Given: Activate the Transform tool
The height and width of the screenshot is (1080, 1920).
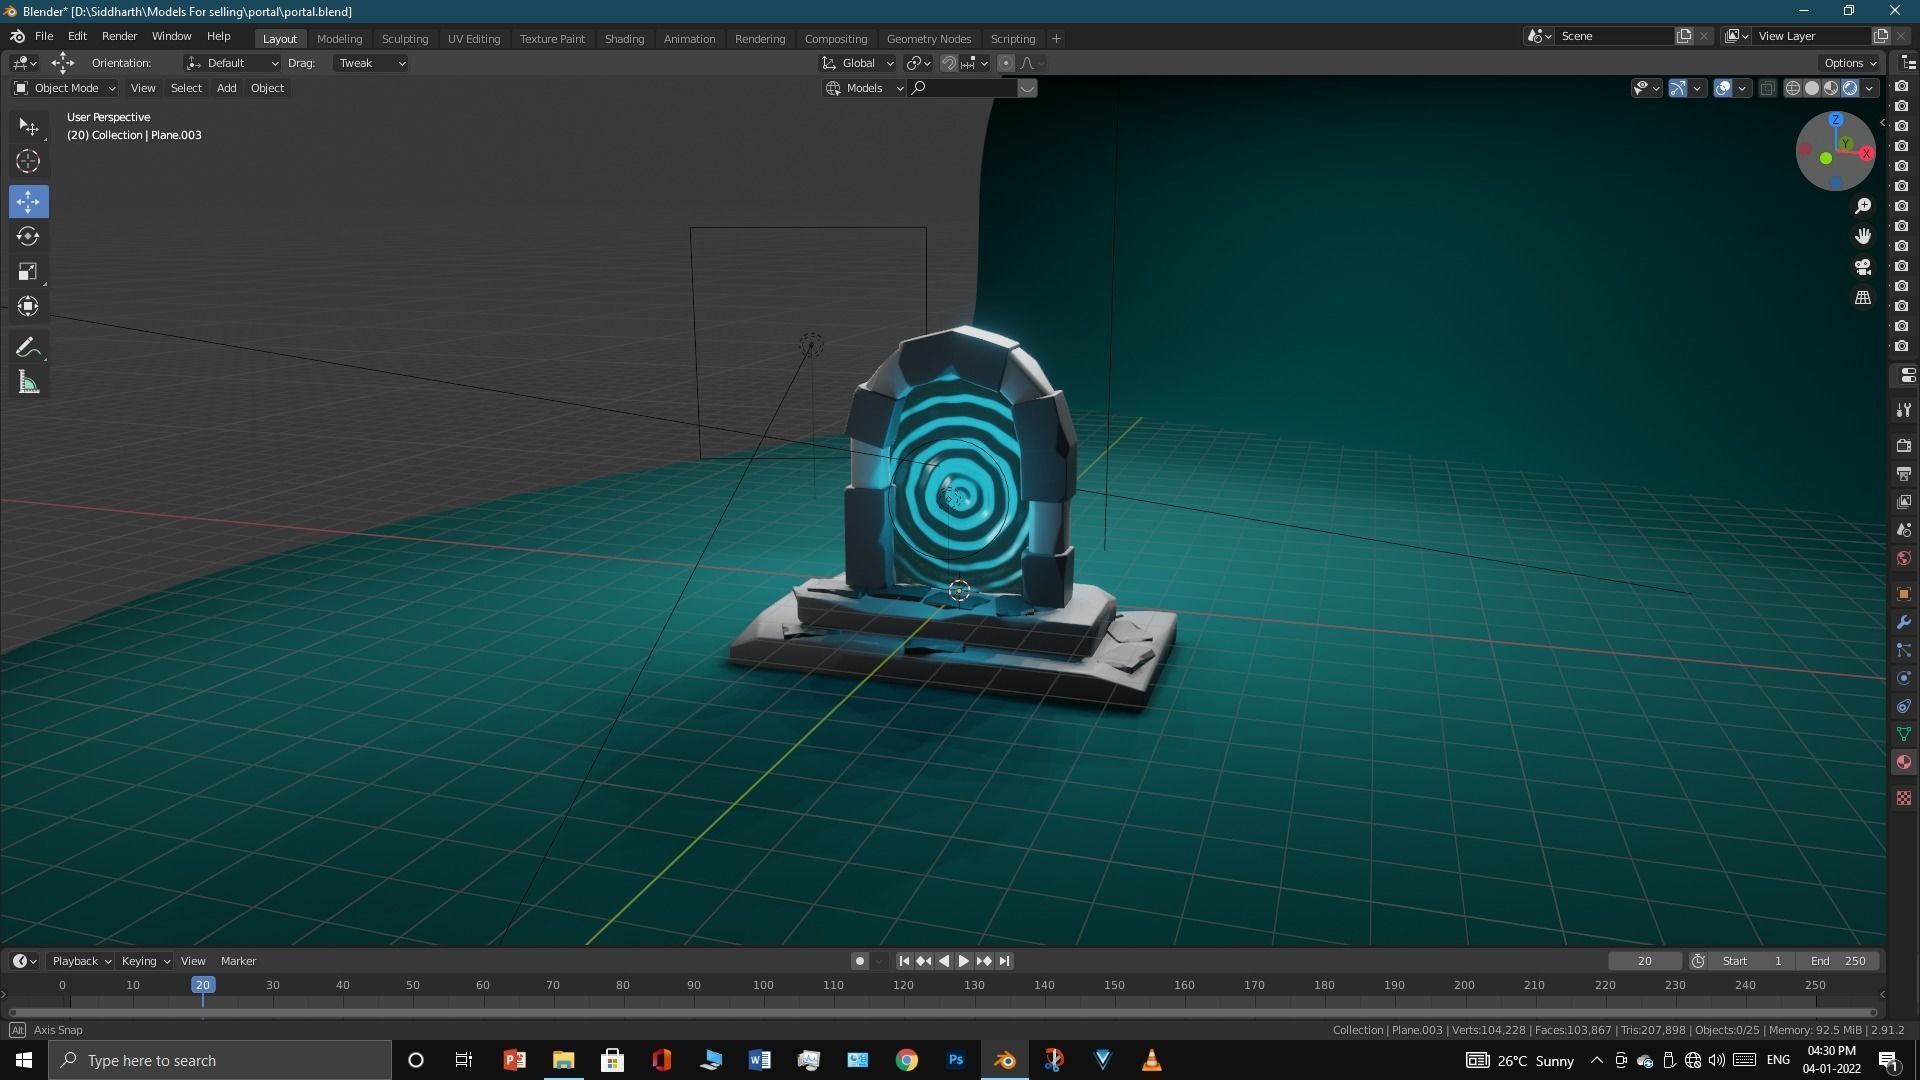Looking at the screenshot, I should [28, 306].
